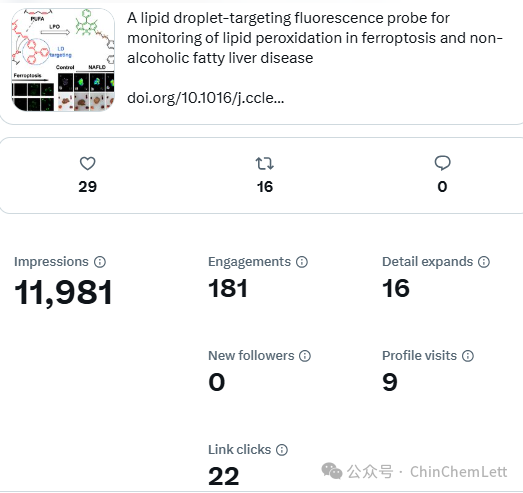Select the 16 retweets count
Viewport: 523px width, 493px height.
(265, 187)
